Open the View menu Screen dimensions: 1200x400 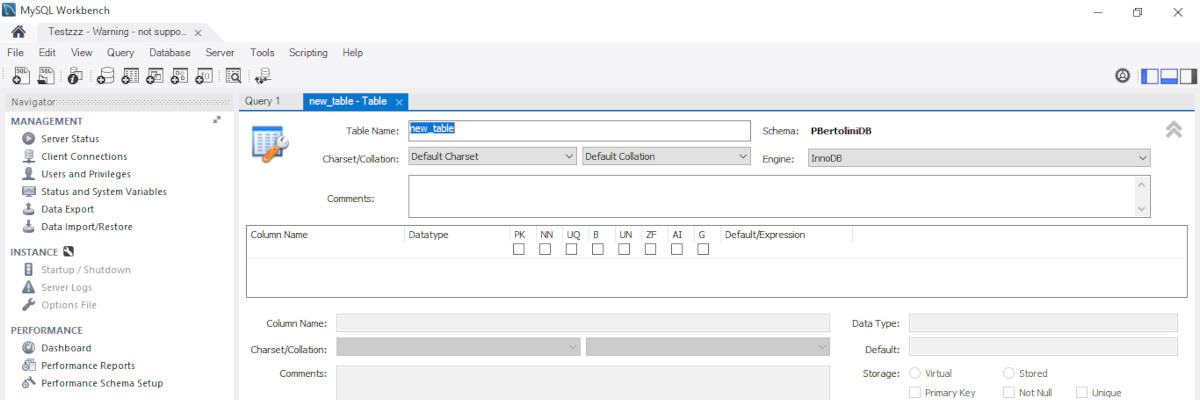(82, 52)
